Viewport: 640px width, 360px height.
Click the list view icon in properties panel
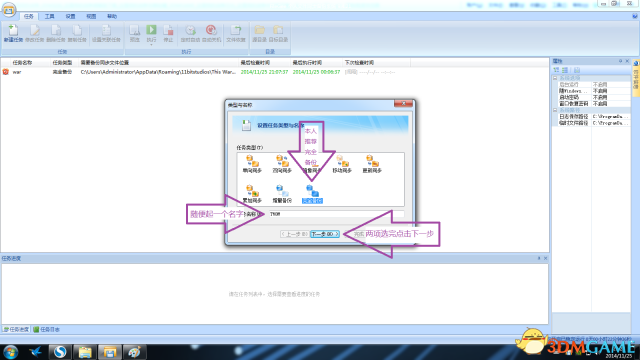[x=565, y=70]
